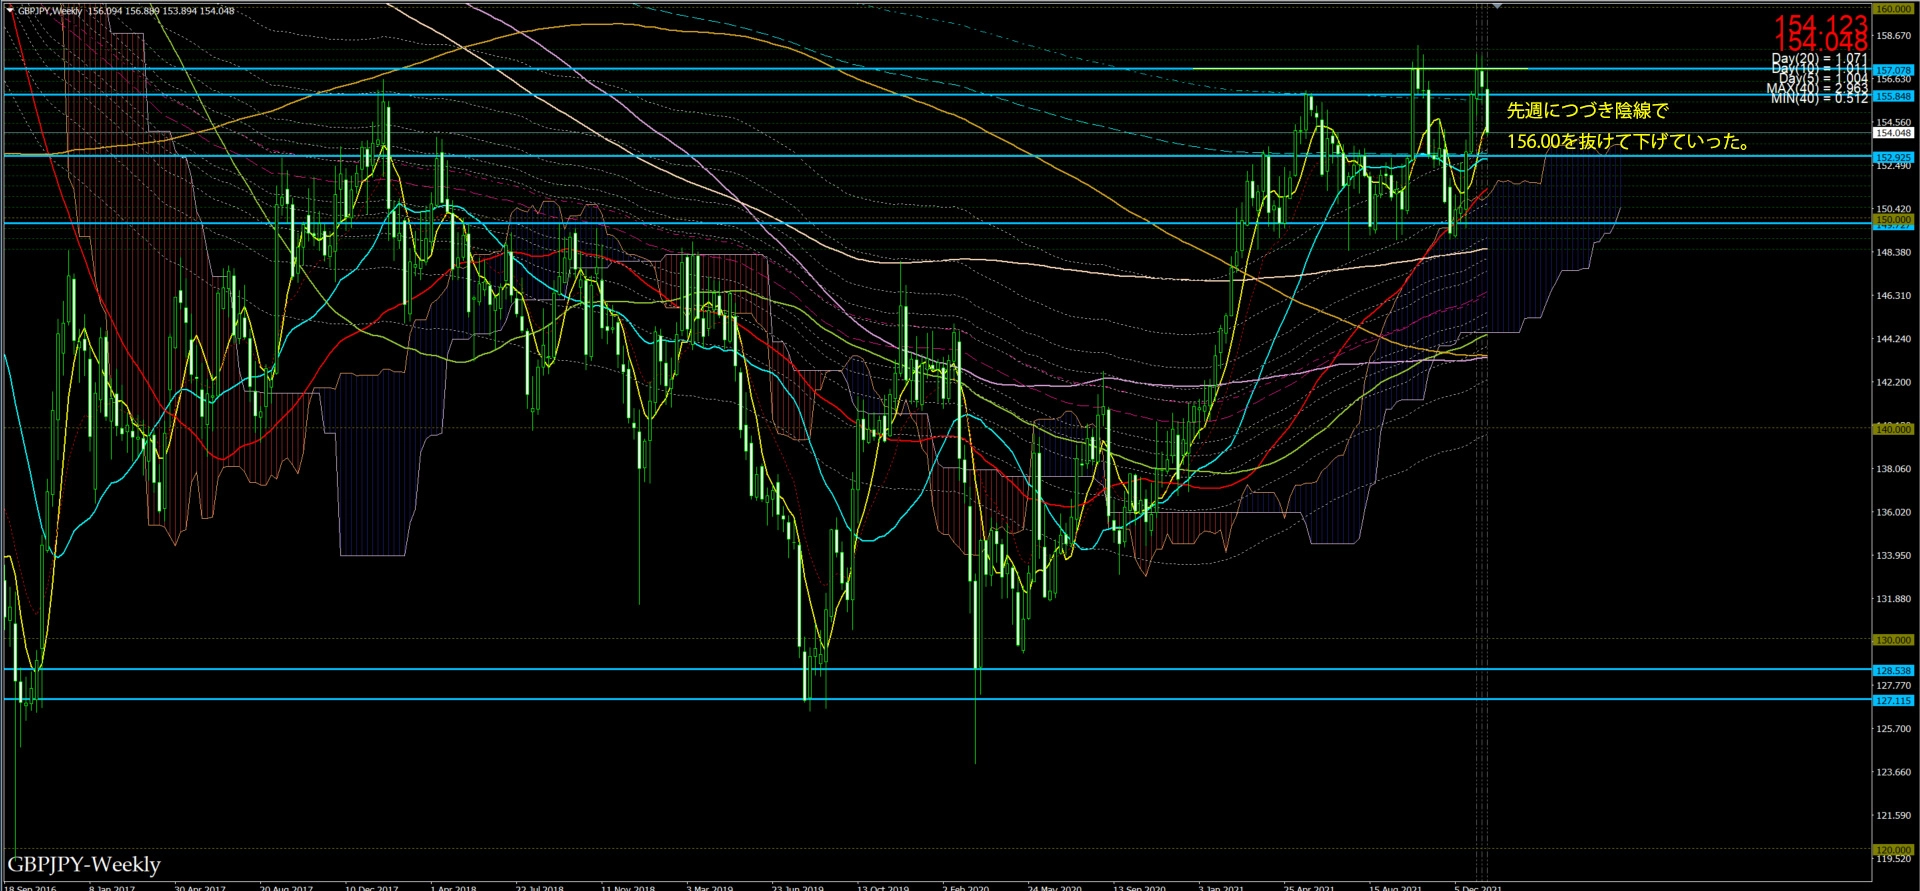1920x891 pixels.
Task: Click the Day(20) = 1.071 indicator text
Action: [1819, 59]
